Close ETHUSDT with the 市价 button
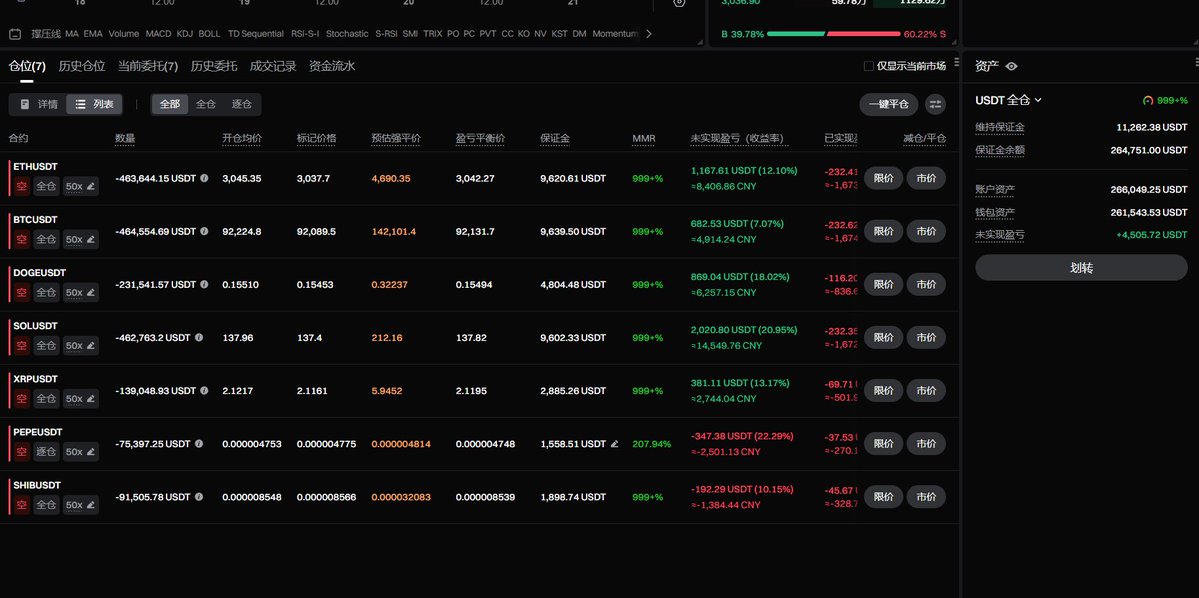The image size is (1199, 598). click(x=926, y=178)
